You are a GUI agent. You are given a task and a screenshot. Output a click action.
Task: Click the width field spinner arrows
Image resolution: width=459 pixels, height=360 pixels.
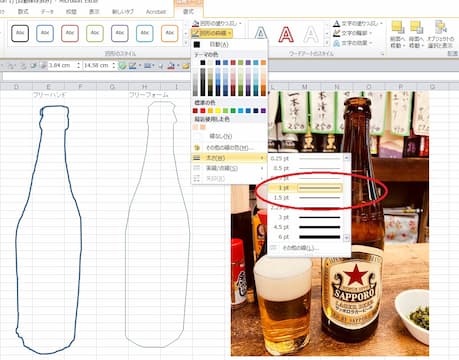click(114, 65)
